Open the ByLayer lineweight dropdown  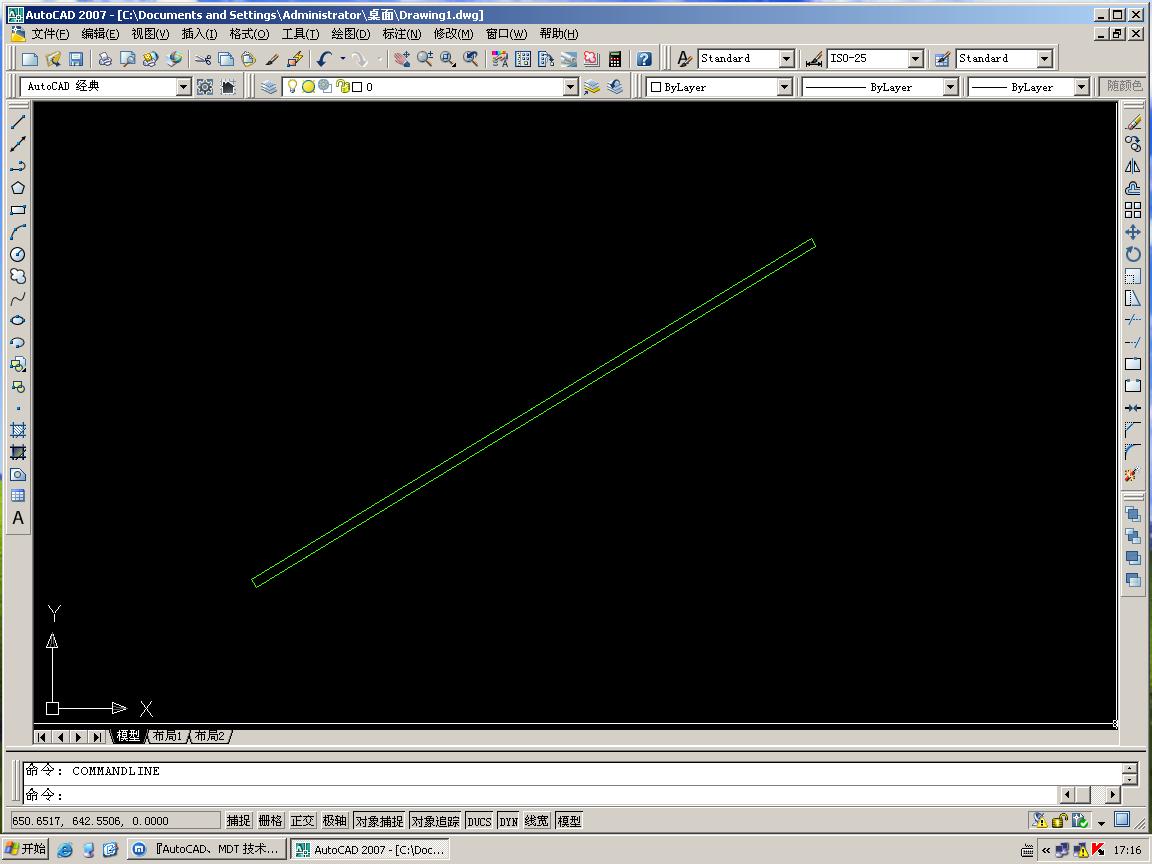(1081, 87)
